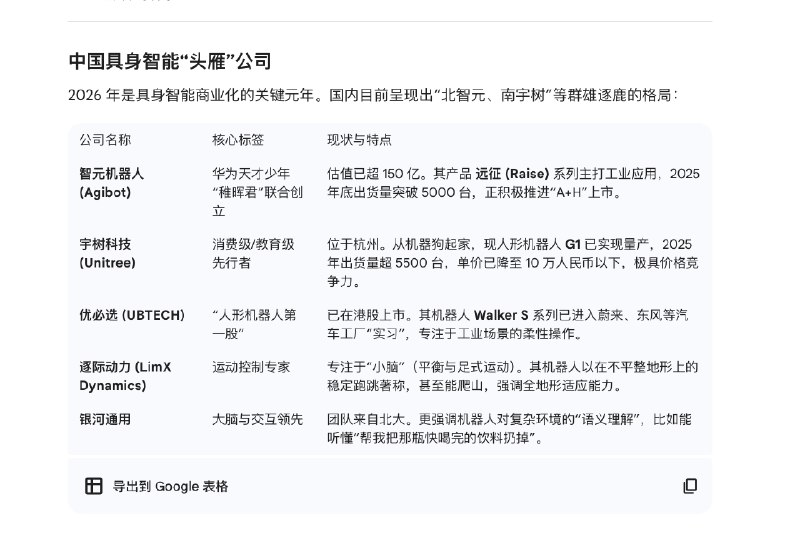Select the 优必选 (UBTECH) company cell
The image size is (800, 538).
132,315
